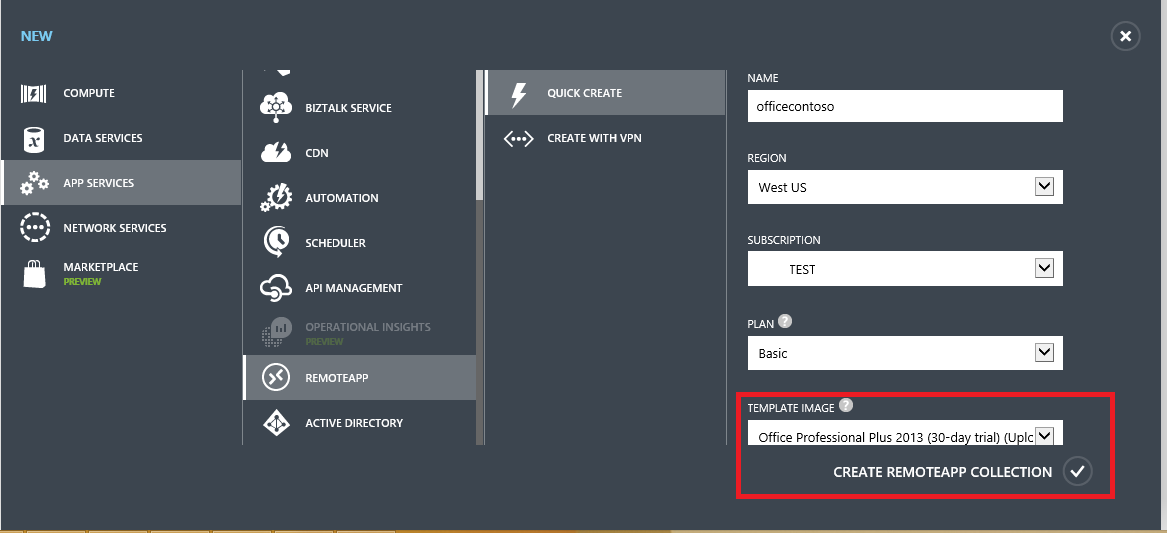Viewport: 1167px width, 533px height.
Task: Choose APP SERVICES category
Action: click(121, 182)
